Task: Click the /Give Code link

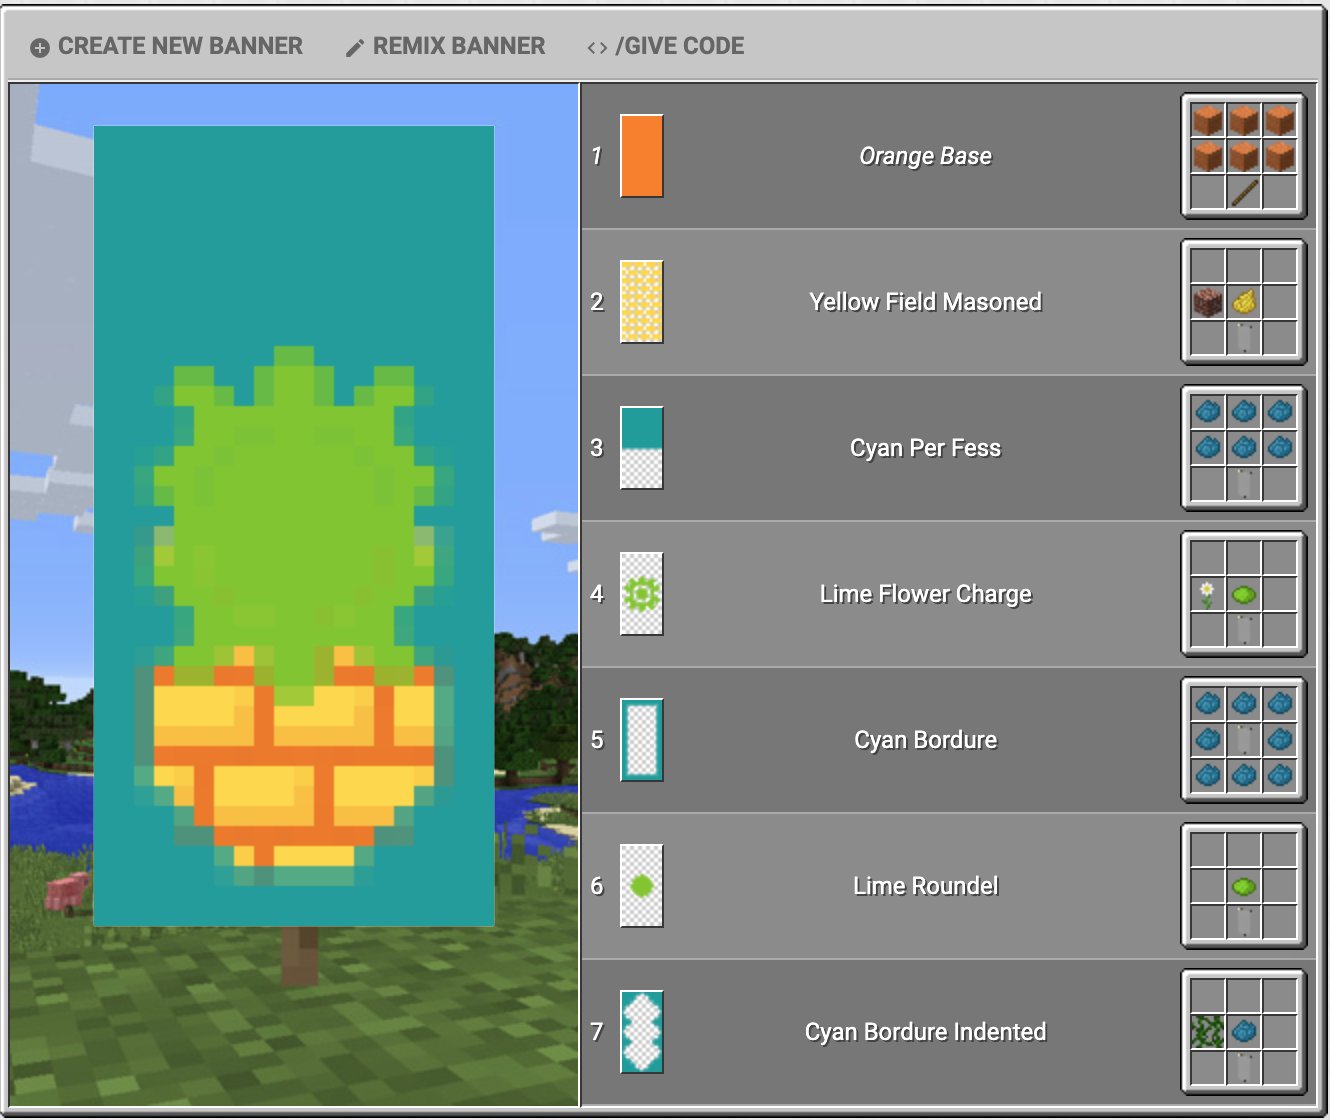Action: (x=666, y=47)
